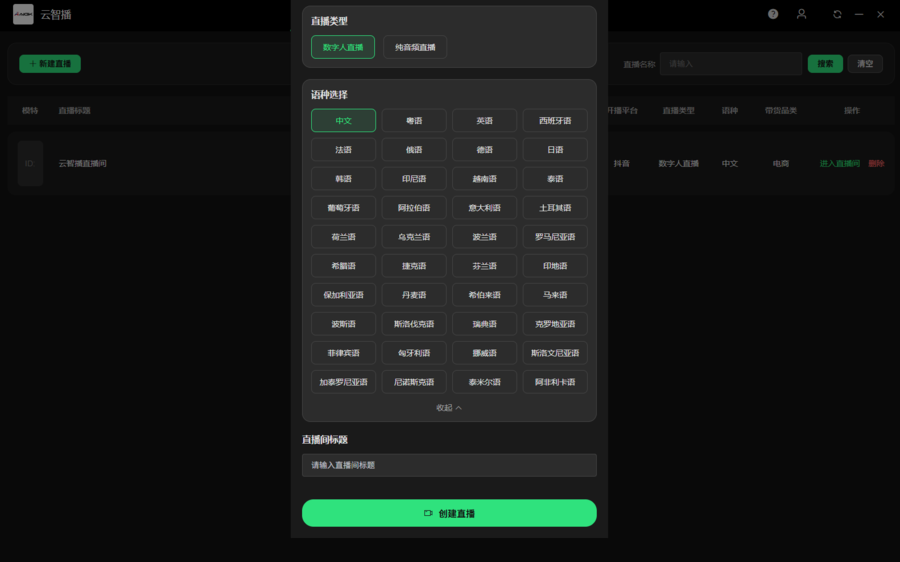Open the help question-mark icon
Screen dimensions: 900x562
(x=773, y=14)
